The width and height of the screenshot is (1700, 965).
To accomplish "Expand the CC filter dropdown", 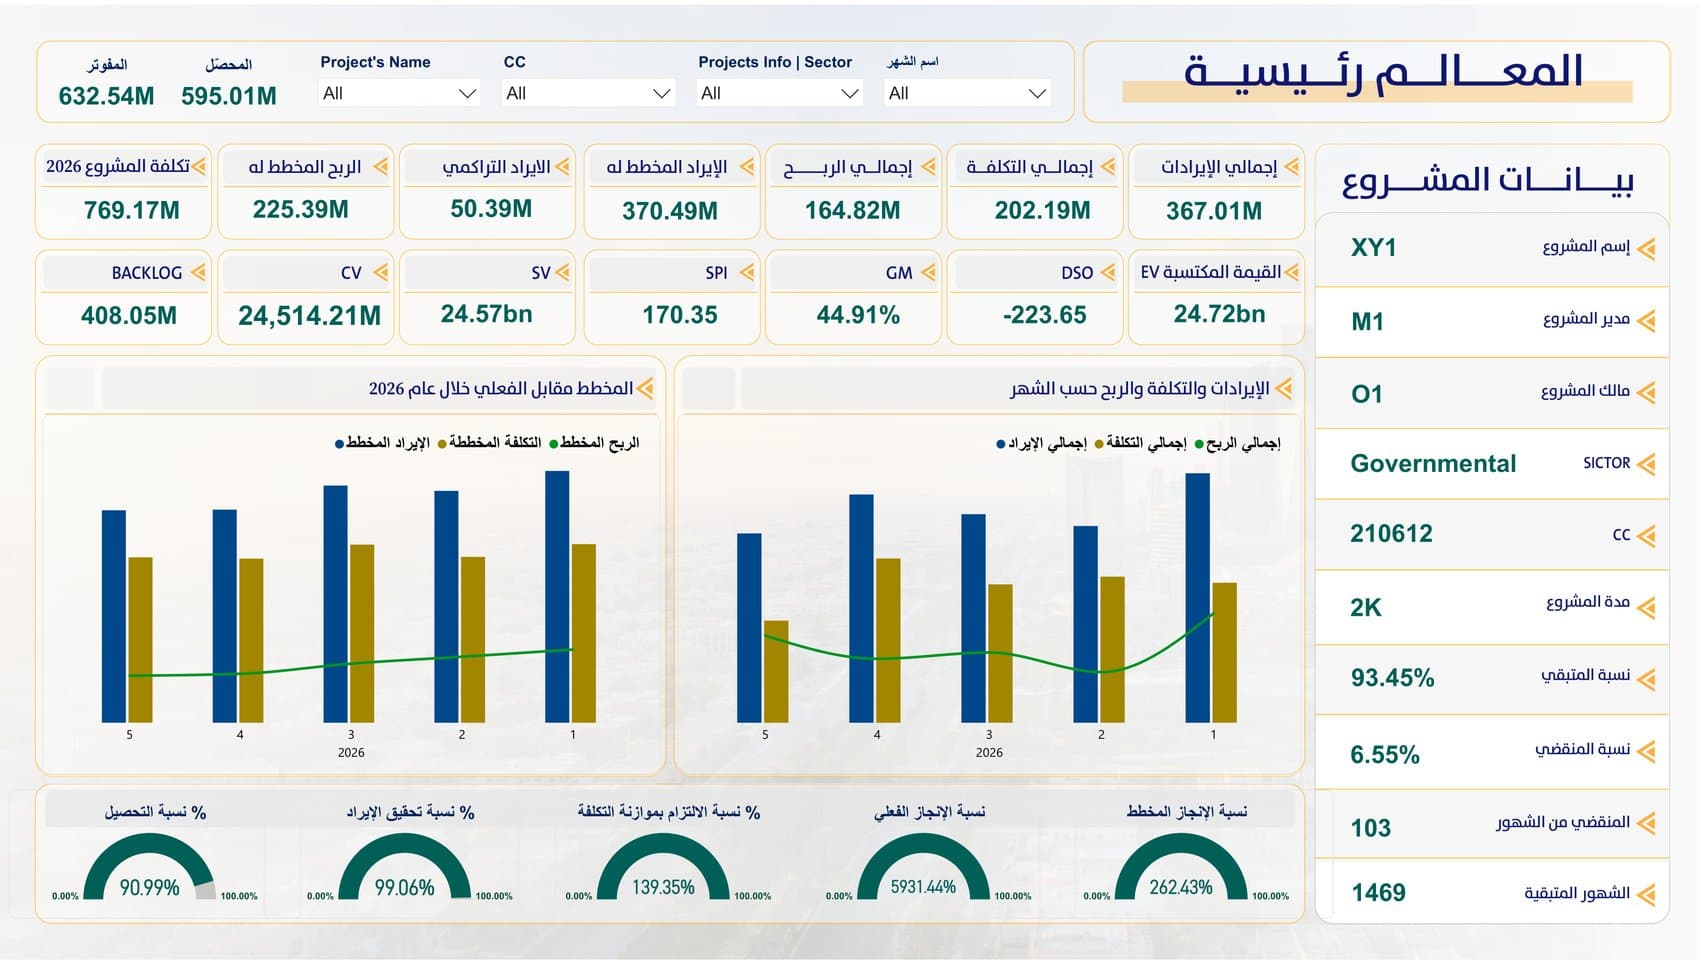I will tap(587, 93).
